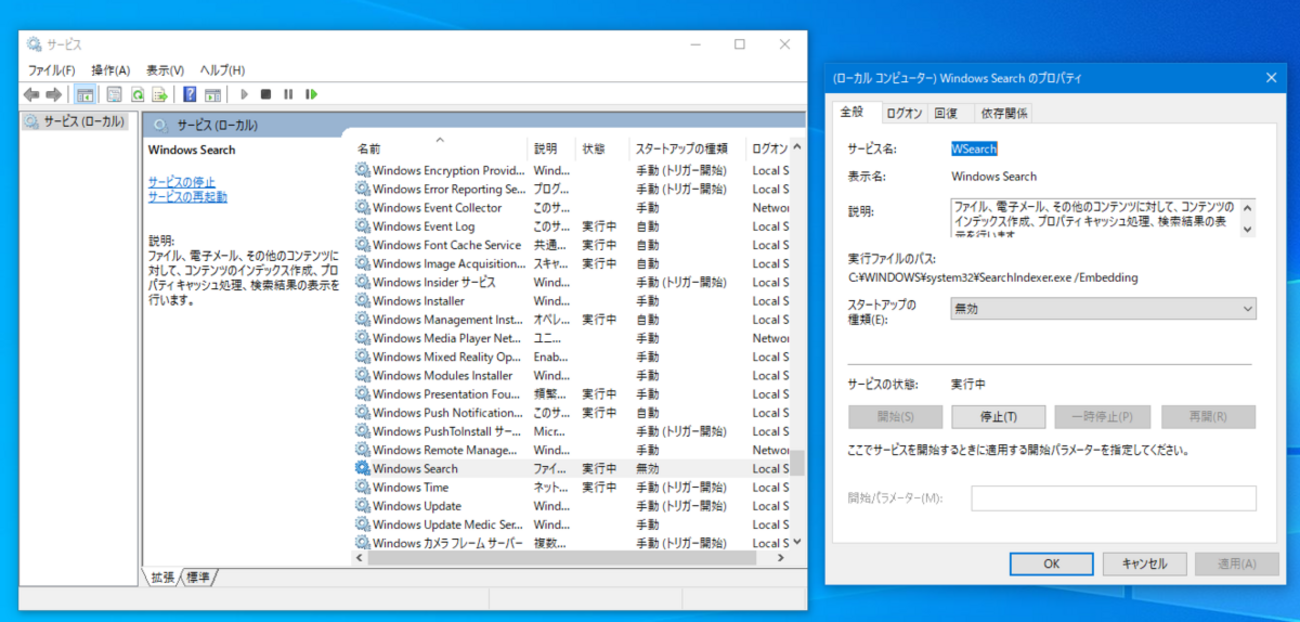Open Help via blue question mark icon

(190, 94)
